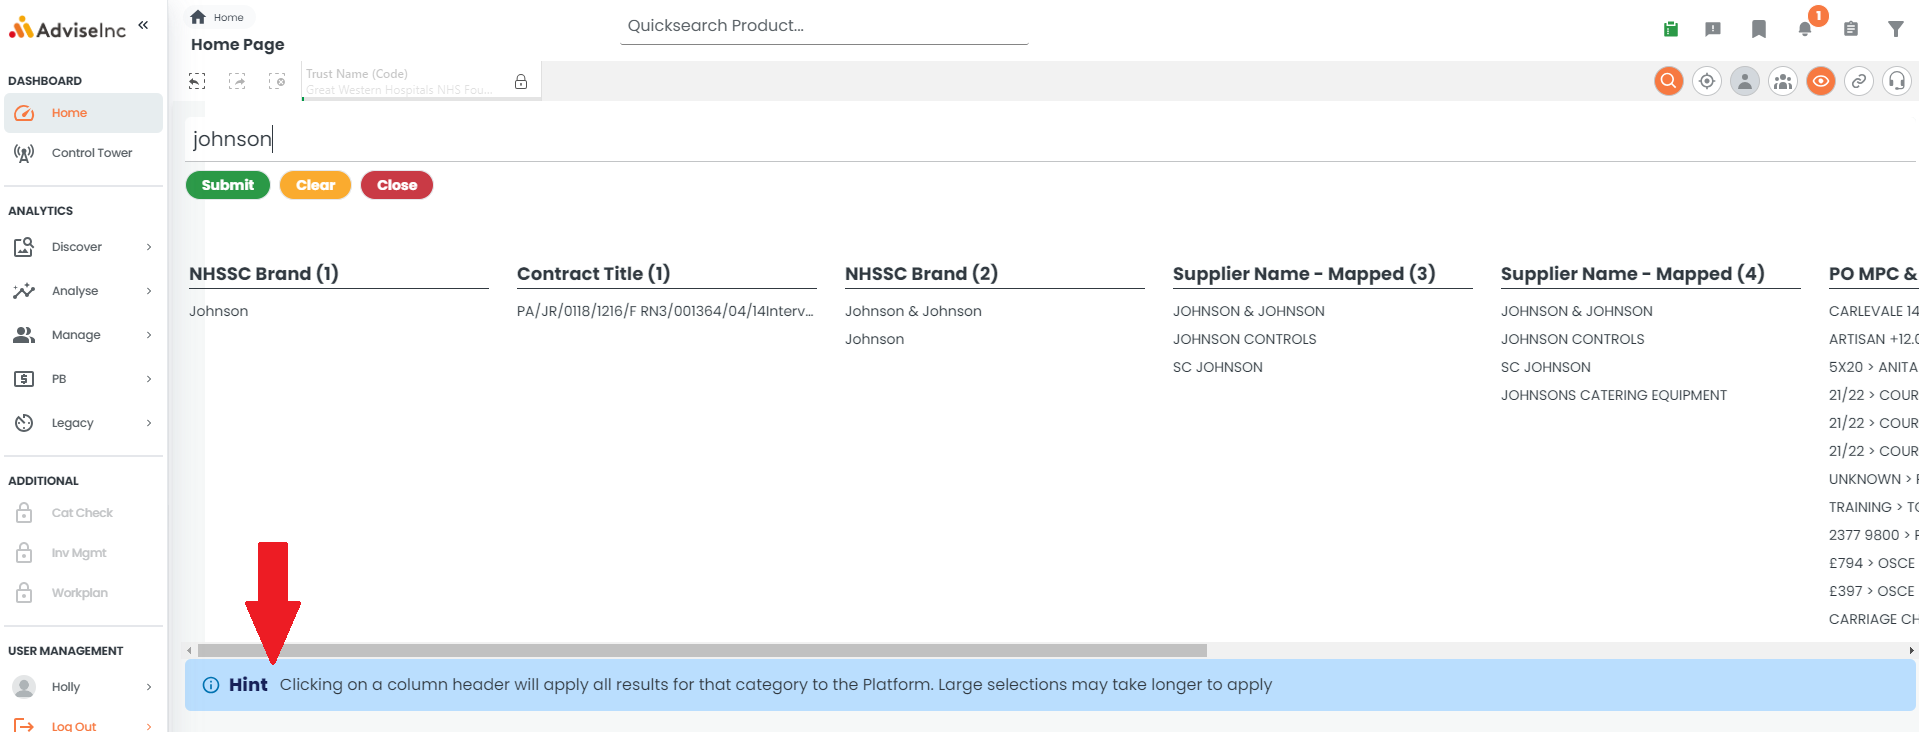This screenshot has height=732, width=1919.
Task: Click the single user icon button
Action: 1745,81
